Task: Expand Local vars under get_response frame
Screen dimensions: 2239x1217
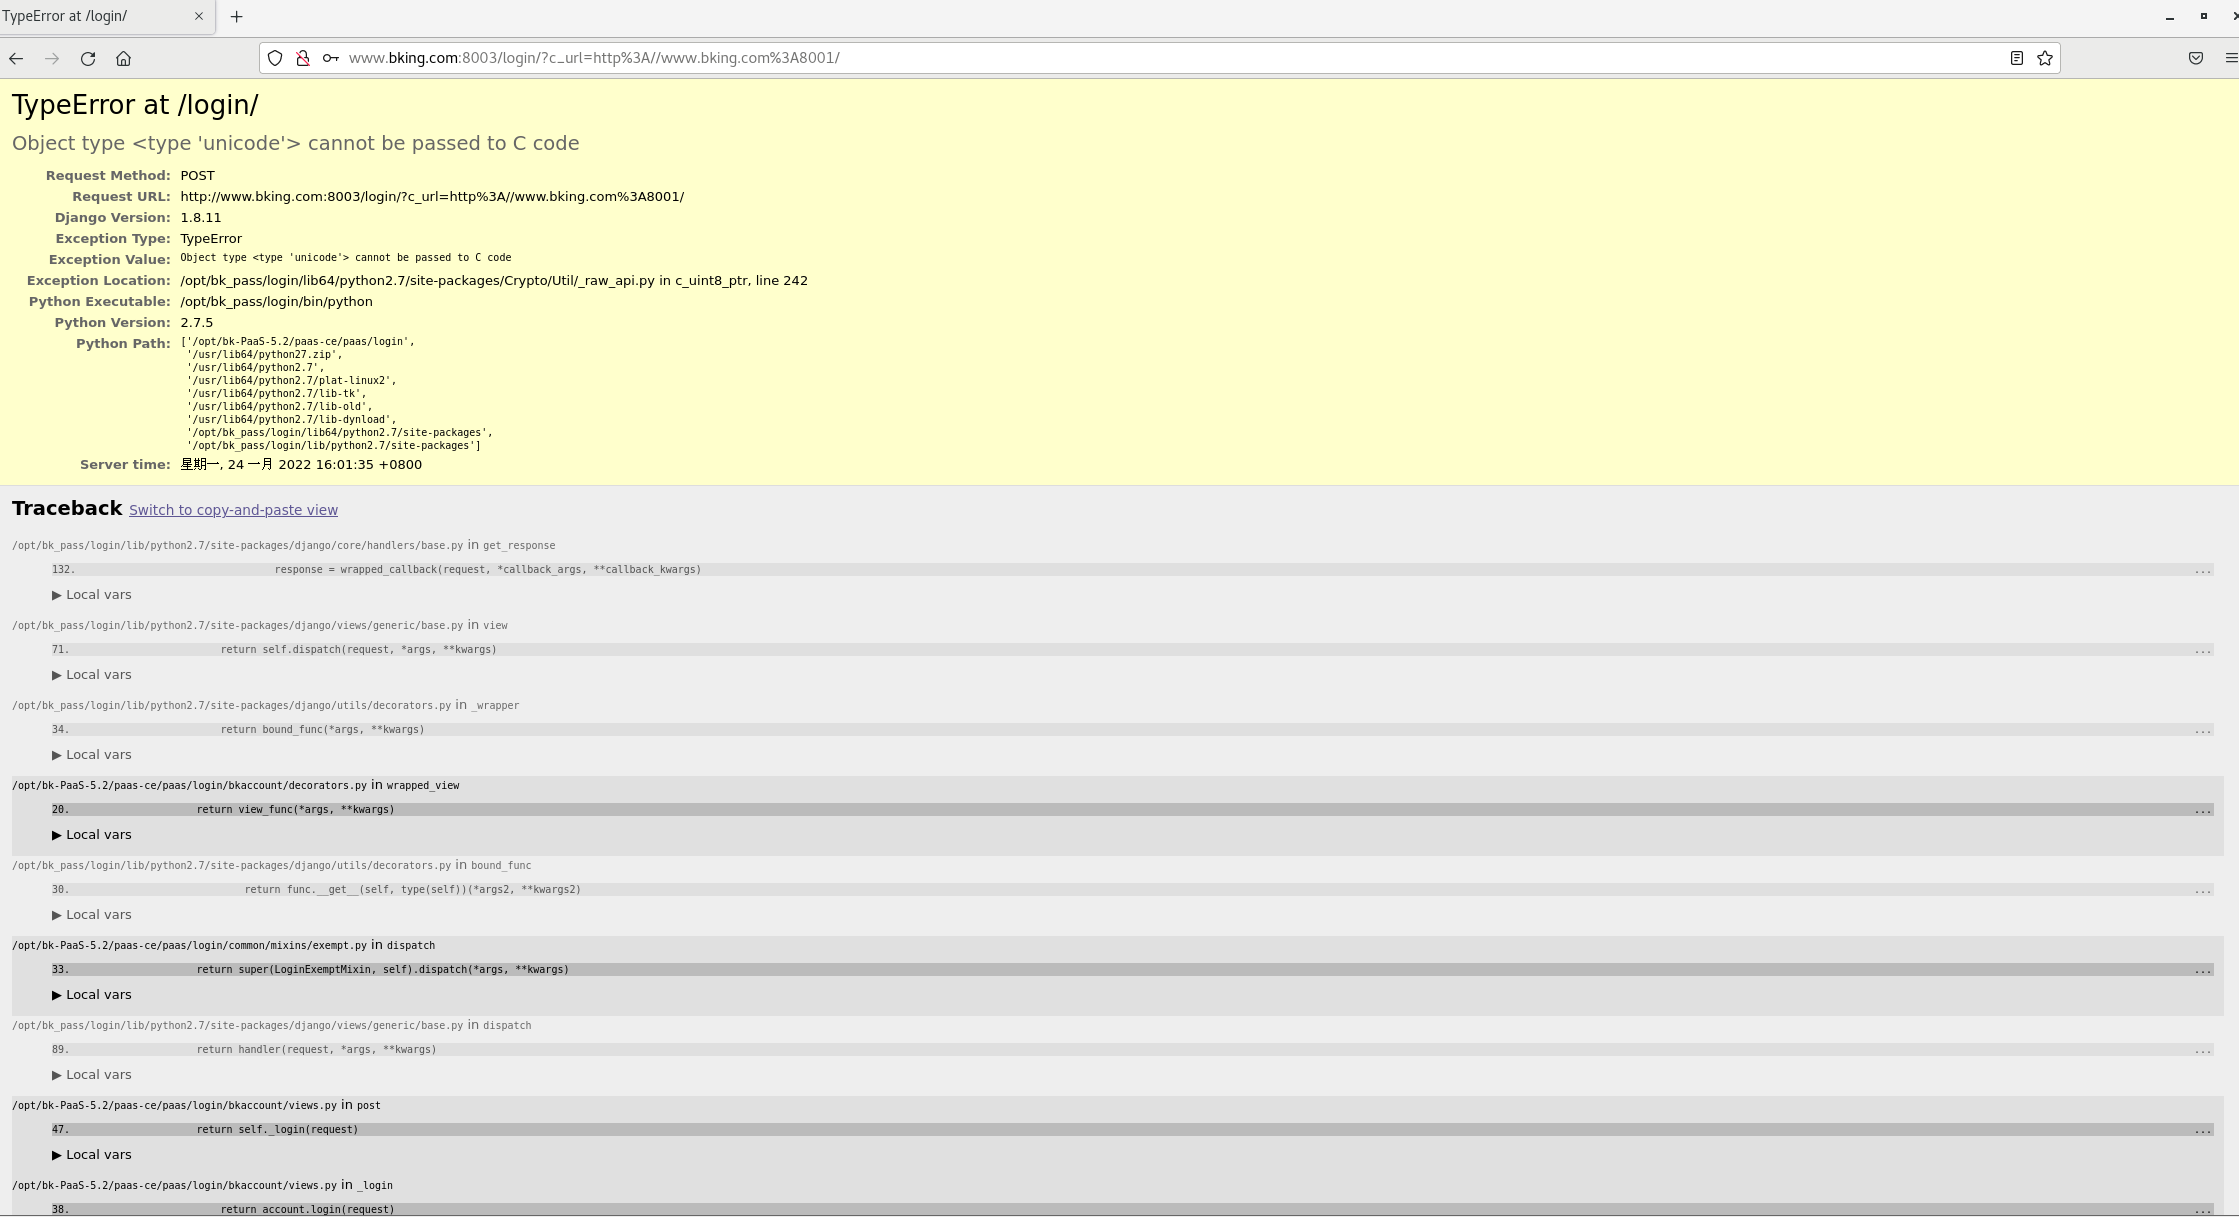Action: 92,595
